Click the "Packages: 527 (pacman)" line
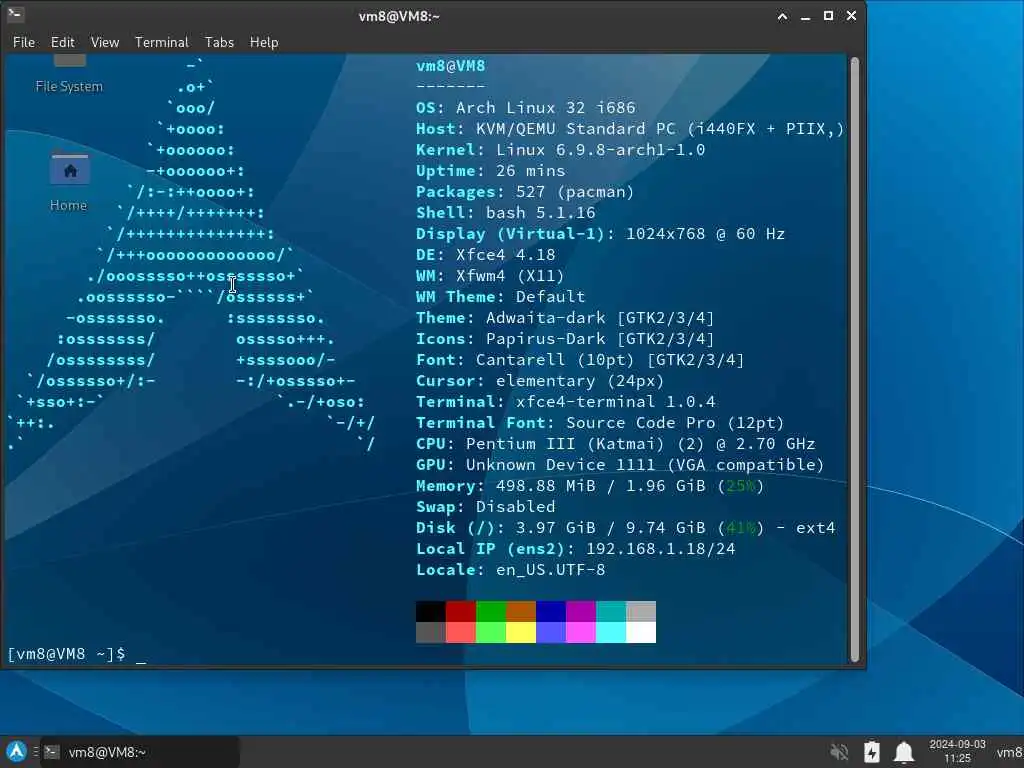 [x=525, y=191]
